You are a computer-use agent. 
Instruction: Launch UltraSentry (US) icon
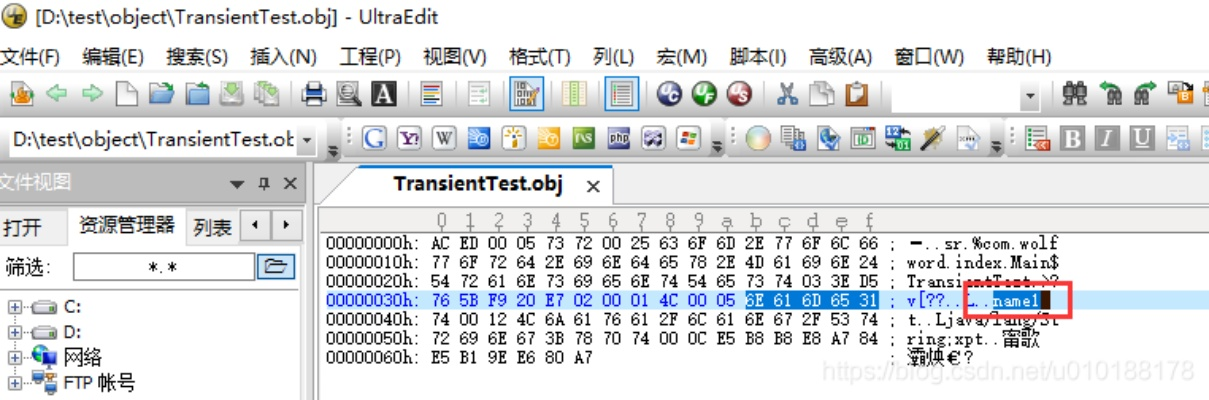coord(739,94)
